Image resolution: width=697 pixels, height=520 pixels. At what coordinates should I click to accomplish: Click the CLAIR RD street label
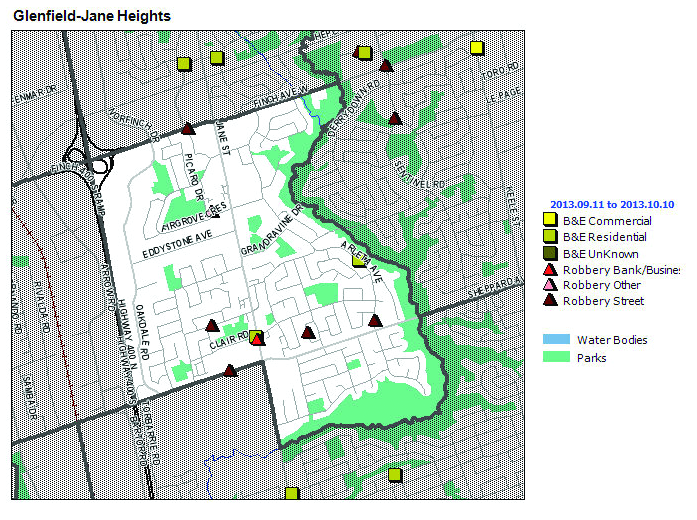229,340
